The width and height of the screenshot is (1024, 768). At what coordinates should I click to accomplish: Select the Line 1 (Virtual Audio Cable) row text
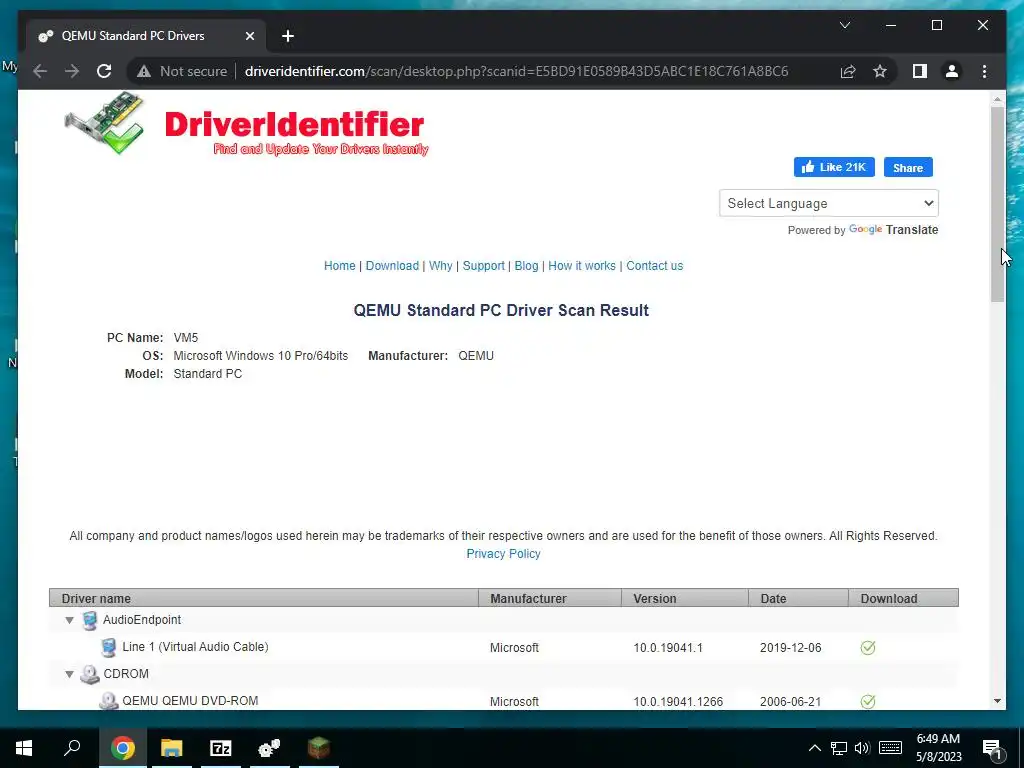195,647
